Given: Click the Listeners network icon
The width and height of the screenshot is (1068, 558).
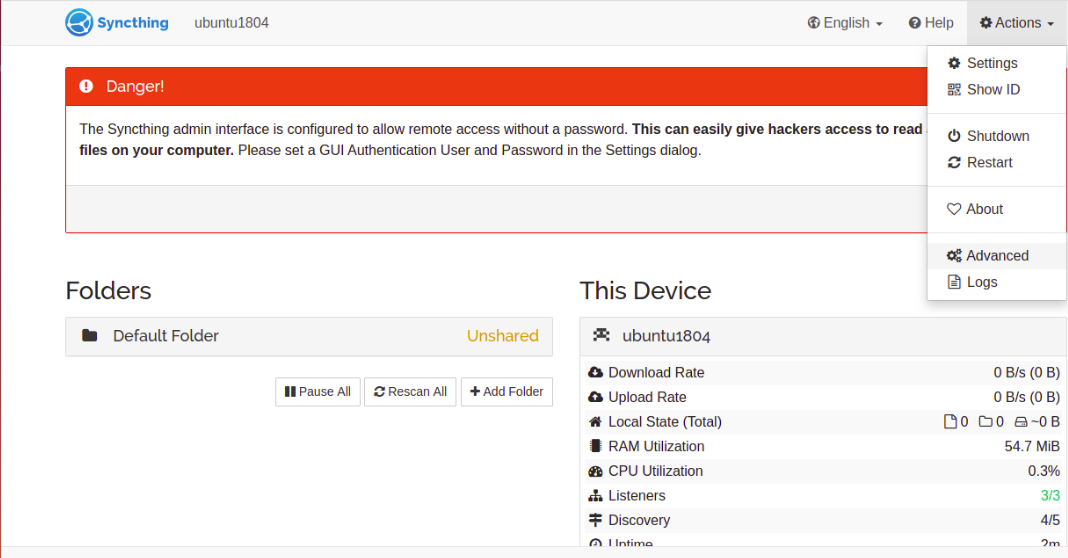Looking at the screenshot, I should pyautogui.click(x=595, y=495).
